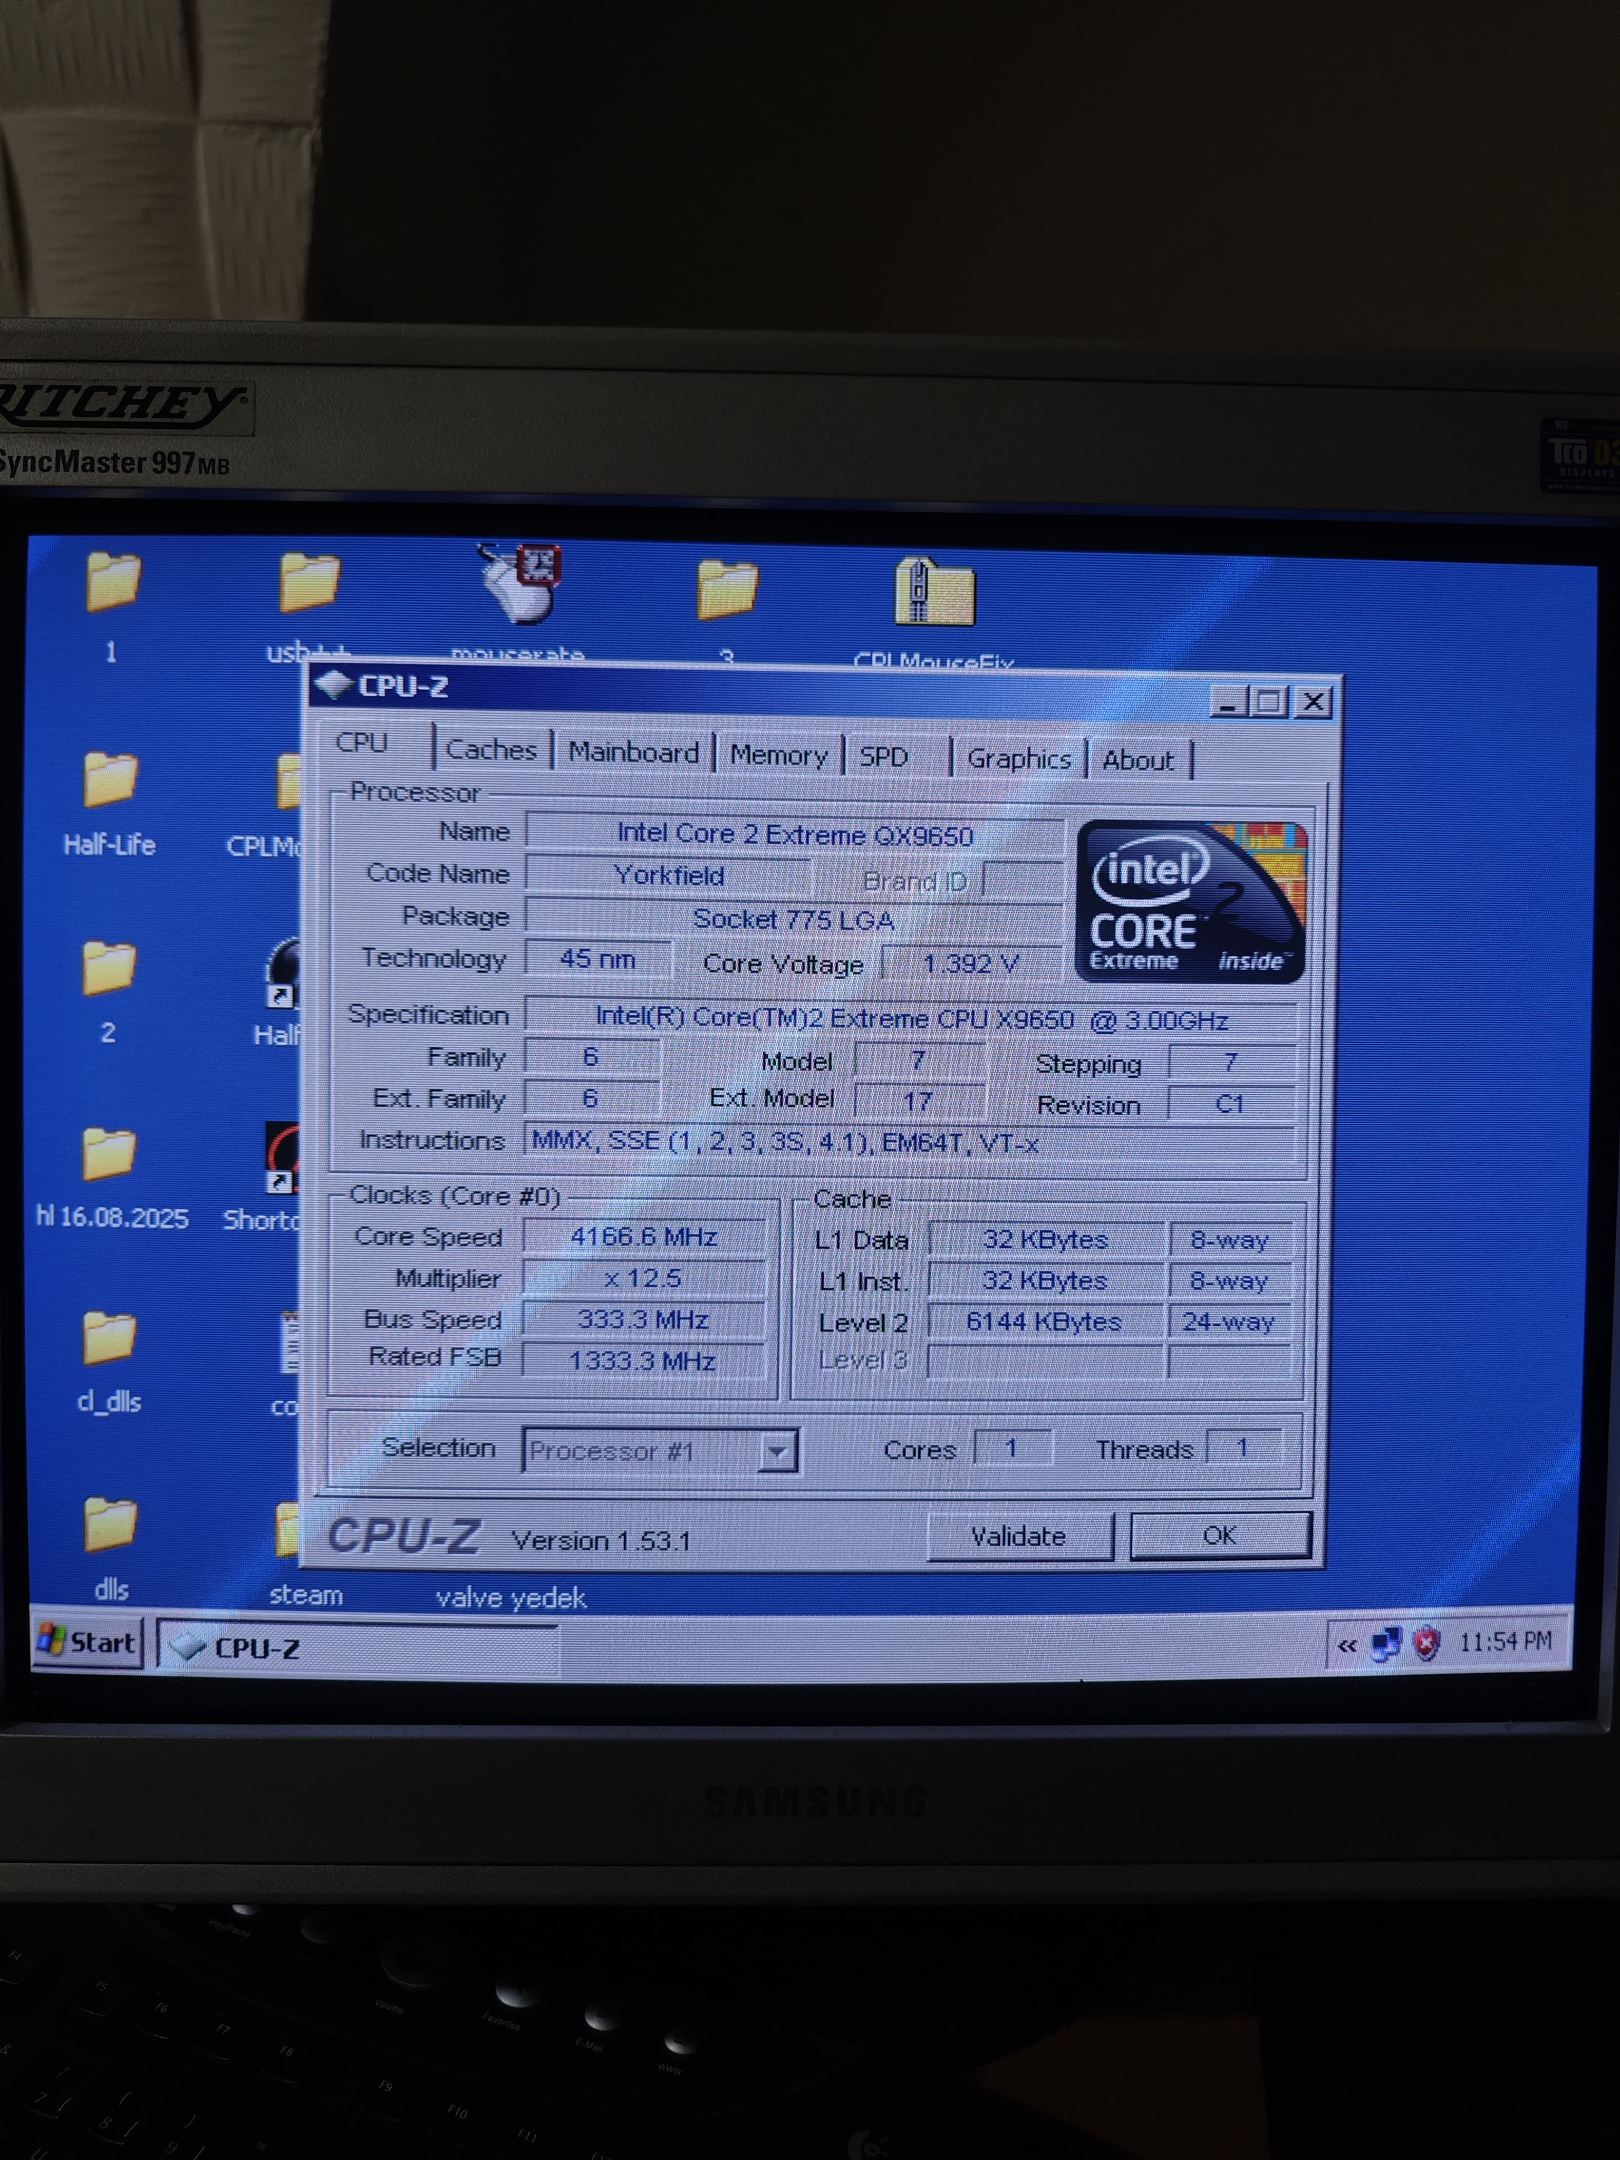Click the Core Speed value "4166.6 MHz"
The width and height of the screenshot is (1620, 2160).
pyautogui.click(x=644, y=1237)
